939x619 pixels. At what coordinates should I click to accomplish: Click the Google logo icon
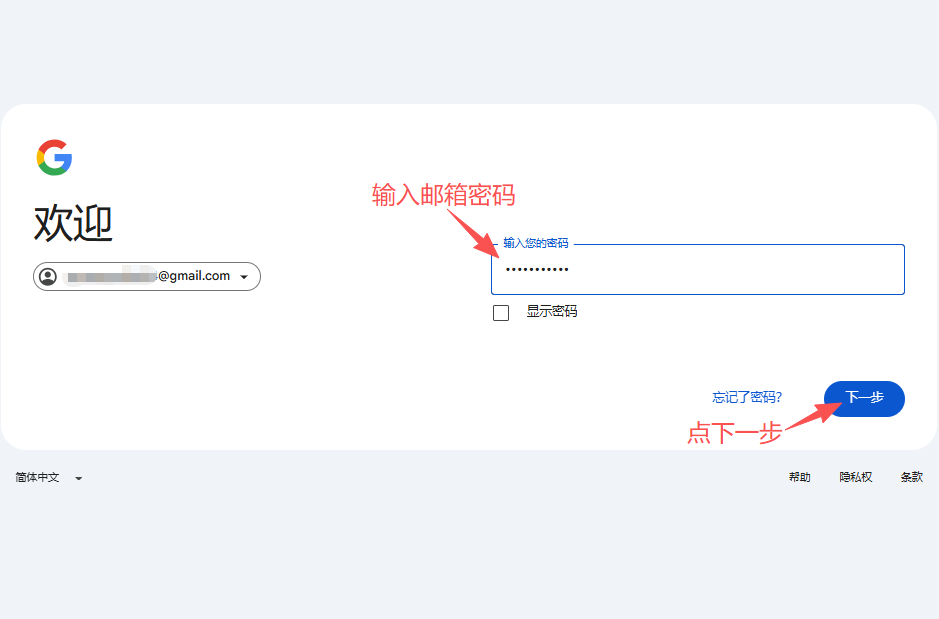click(54, 157)
